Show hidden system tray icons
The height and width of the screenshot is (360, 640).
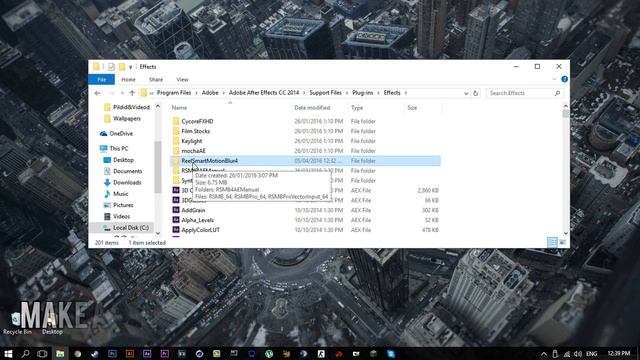[544, 354]
